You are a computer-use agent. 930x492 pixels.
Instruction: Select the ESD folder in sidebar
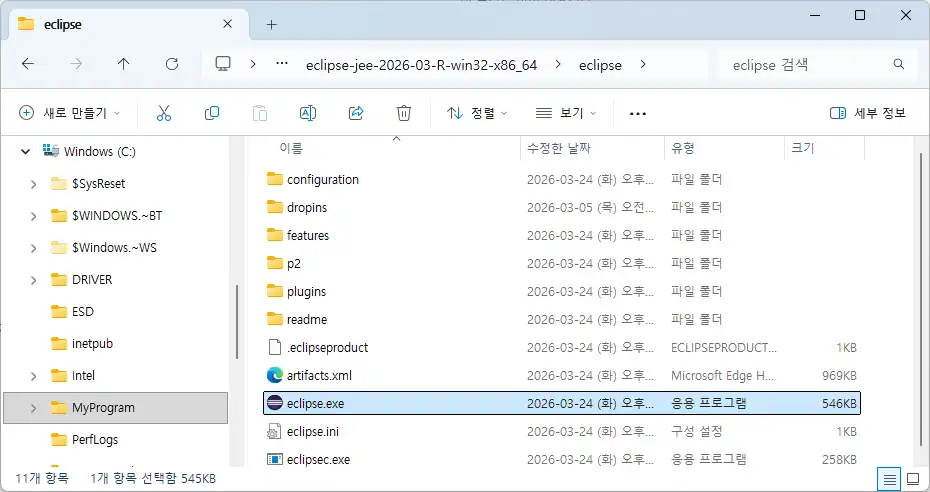(x=82, y=312)
